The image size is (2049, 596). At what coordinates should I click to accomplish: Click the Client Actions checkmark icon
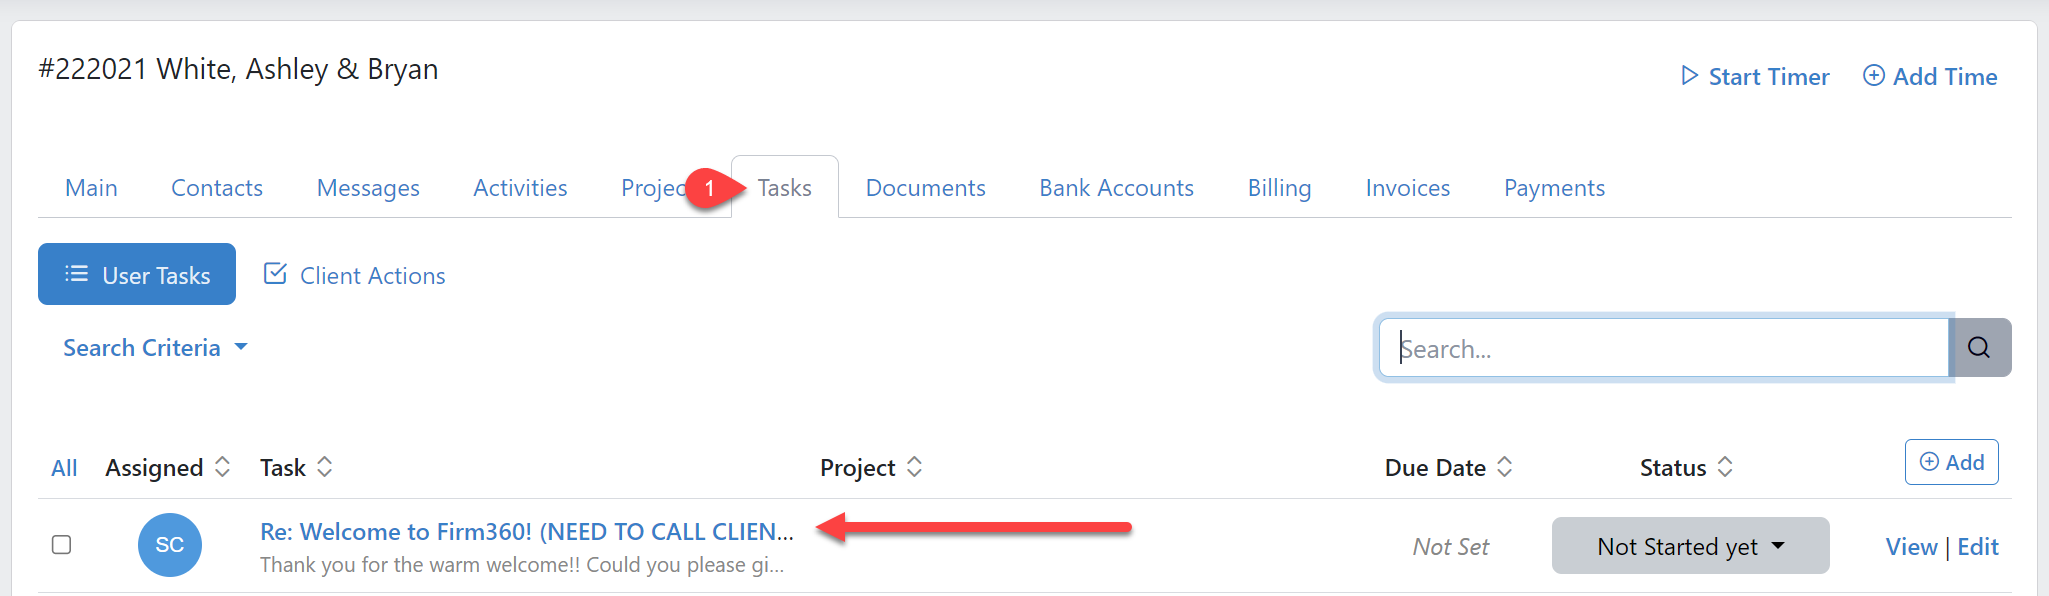coord(275,273)
